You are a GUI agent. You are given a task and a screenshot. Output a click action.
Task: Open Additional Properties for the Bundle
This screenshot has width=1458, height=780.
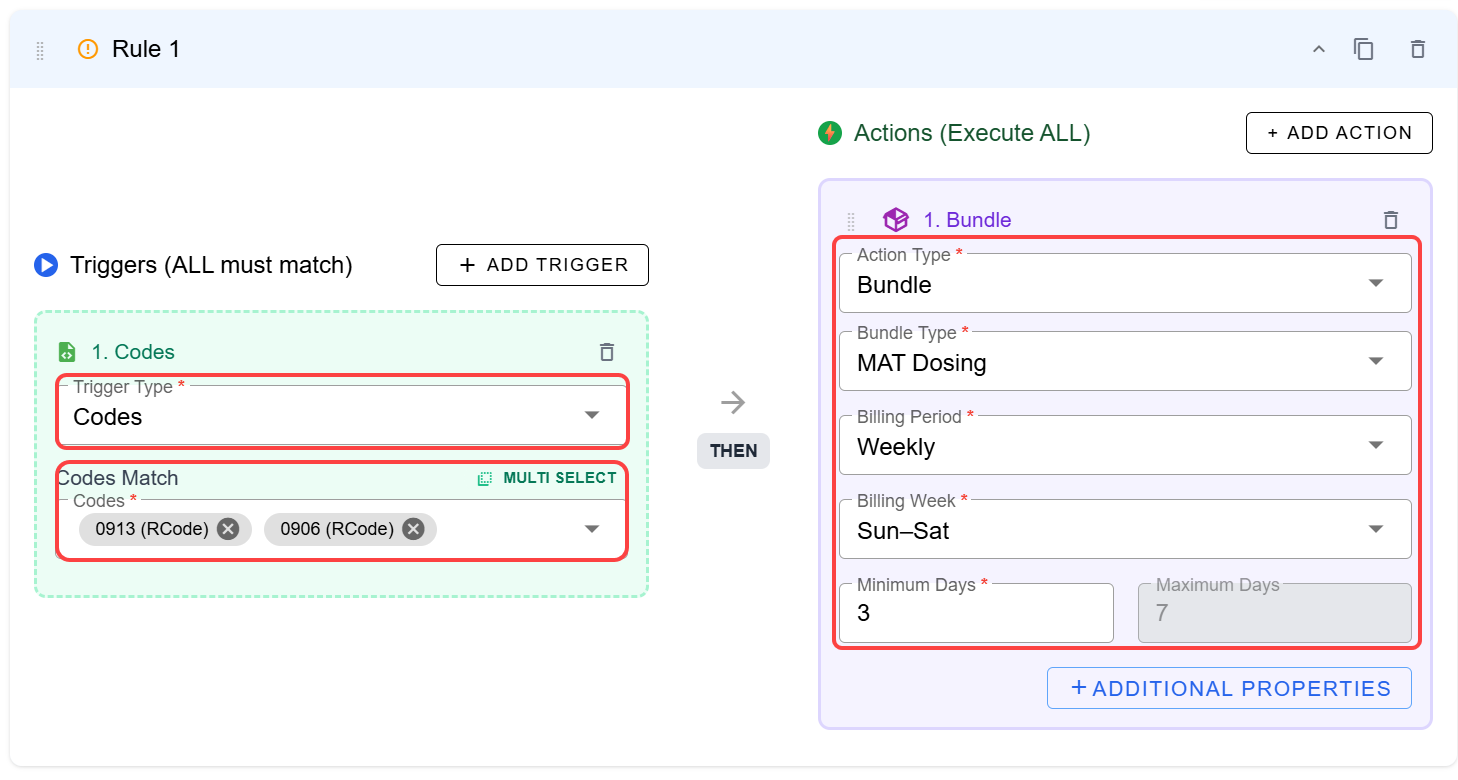(1229, 688)
